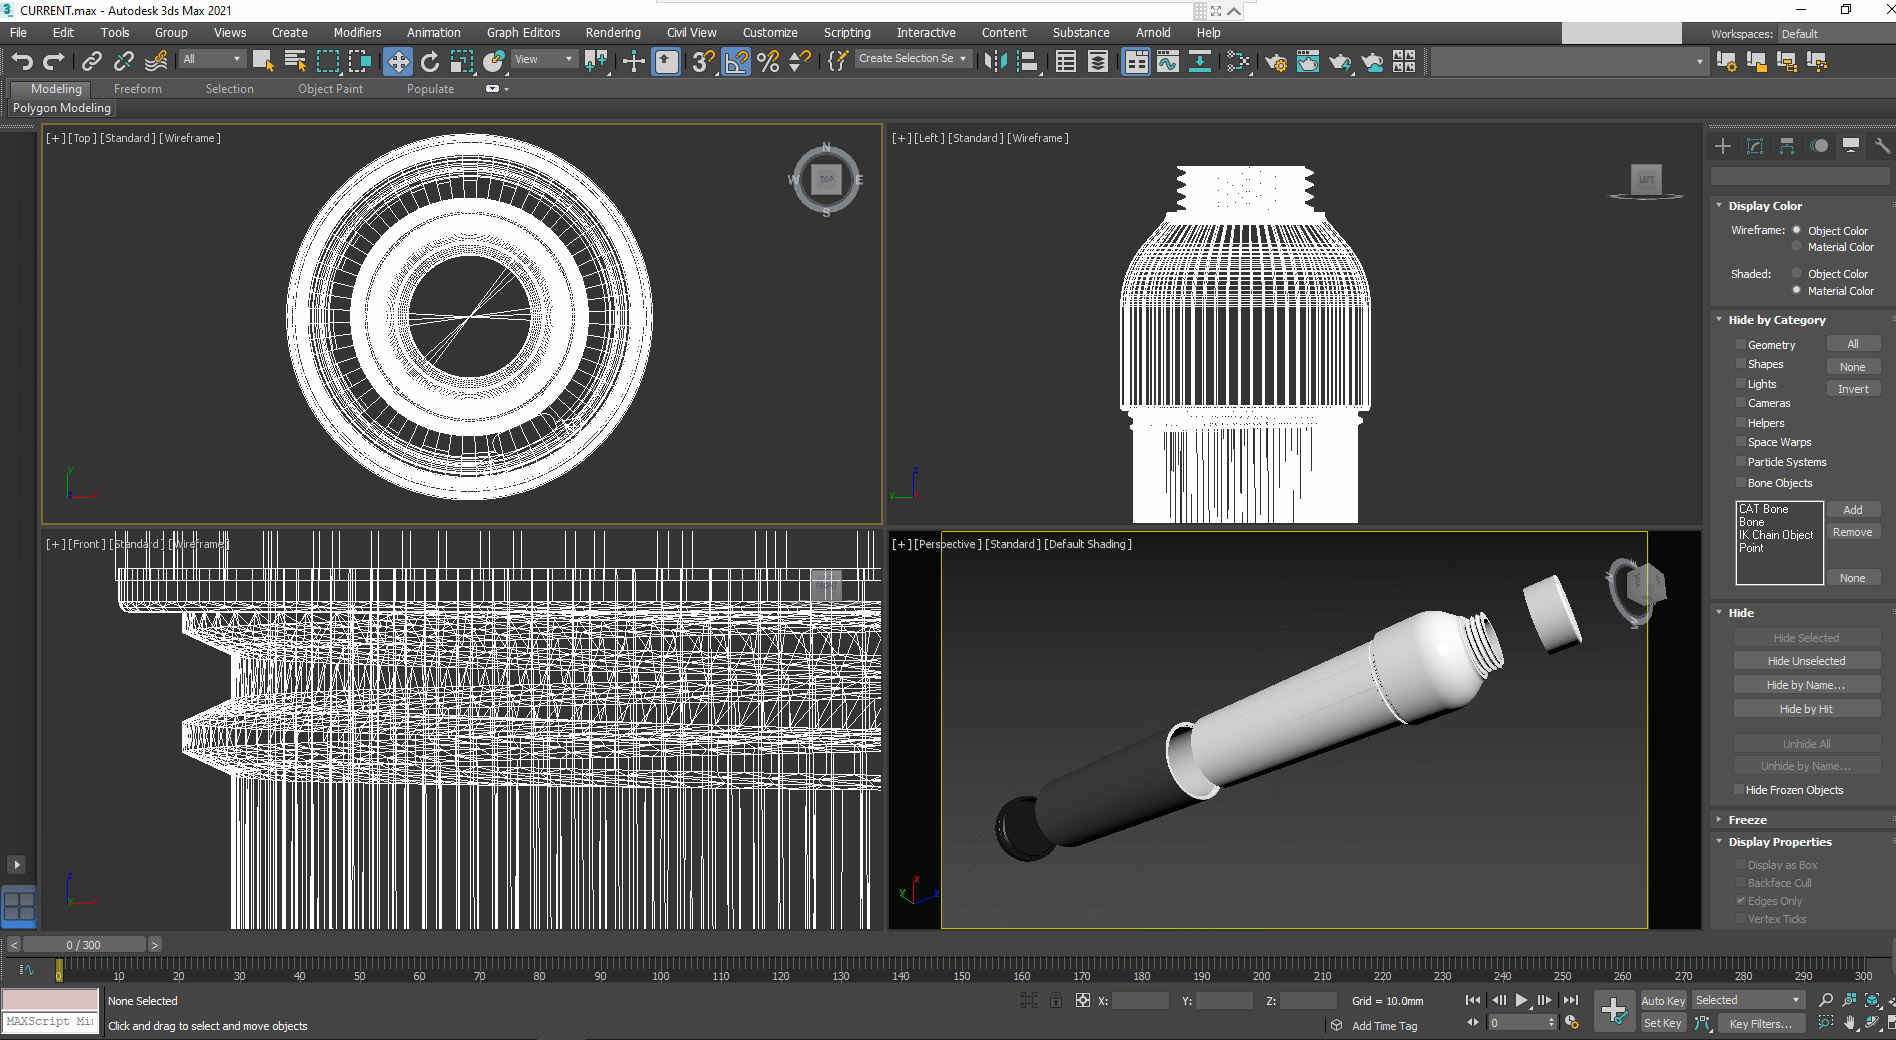Select the Select and Move tool
Screen dimensions: 1896x1040
click(398, 62)
